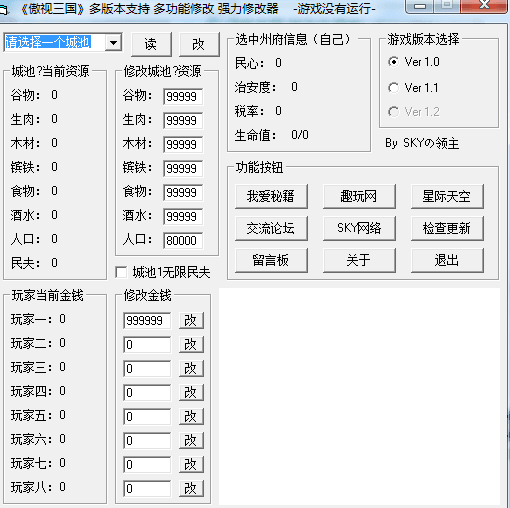Screen dimensions: 510x508
Task: Click the money input for 玩家八
Action: [x=147, y=489]
